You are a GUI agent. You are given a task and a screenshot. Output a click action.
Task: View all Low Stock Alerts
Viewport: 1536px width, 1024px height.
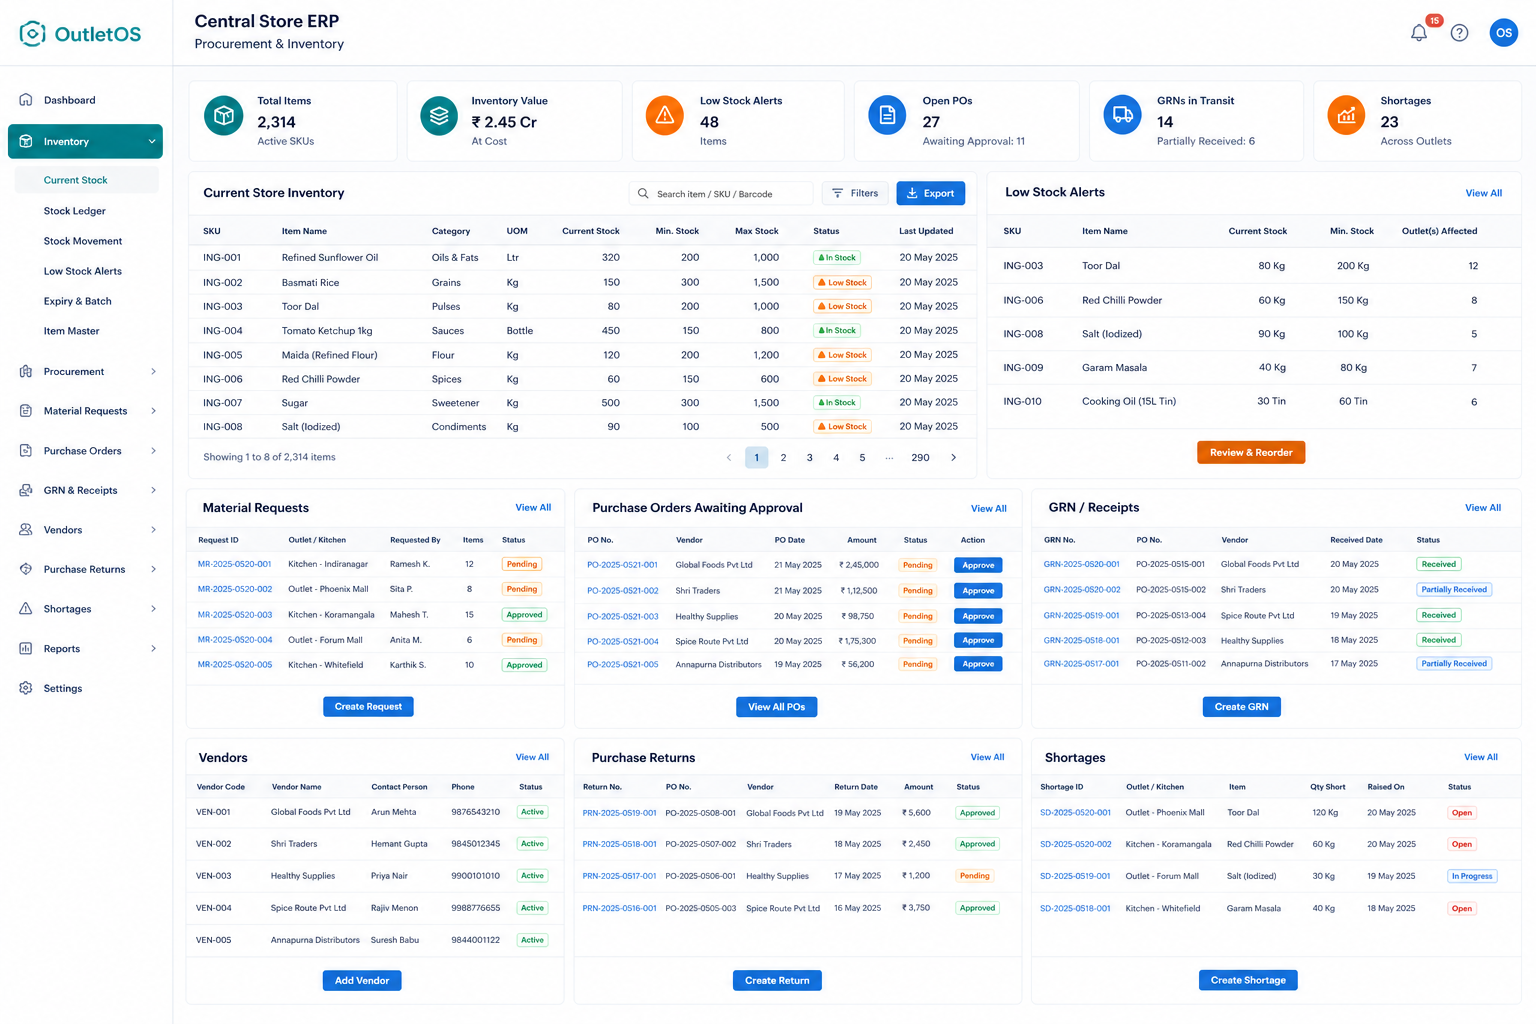point(1484,193)
